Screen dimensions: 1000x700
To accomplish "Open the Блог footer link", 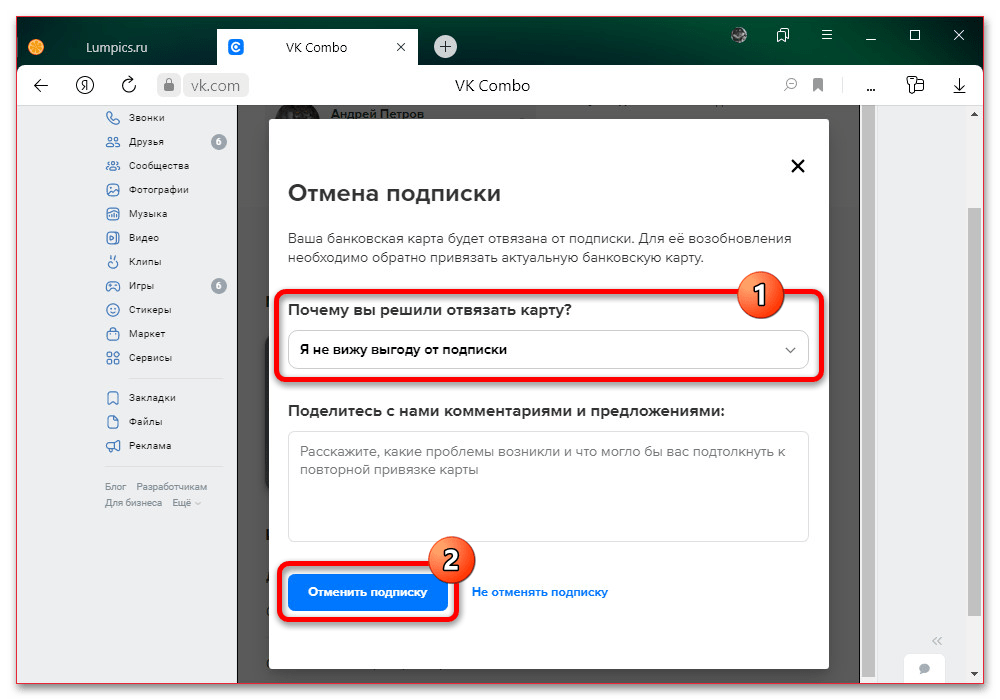I will click(x=115, y=487).
